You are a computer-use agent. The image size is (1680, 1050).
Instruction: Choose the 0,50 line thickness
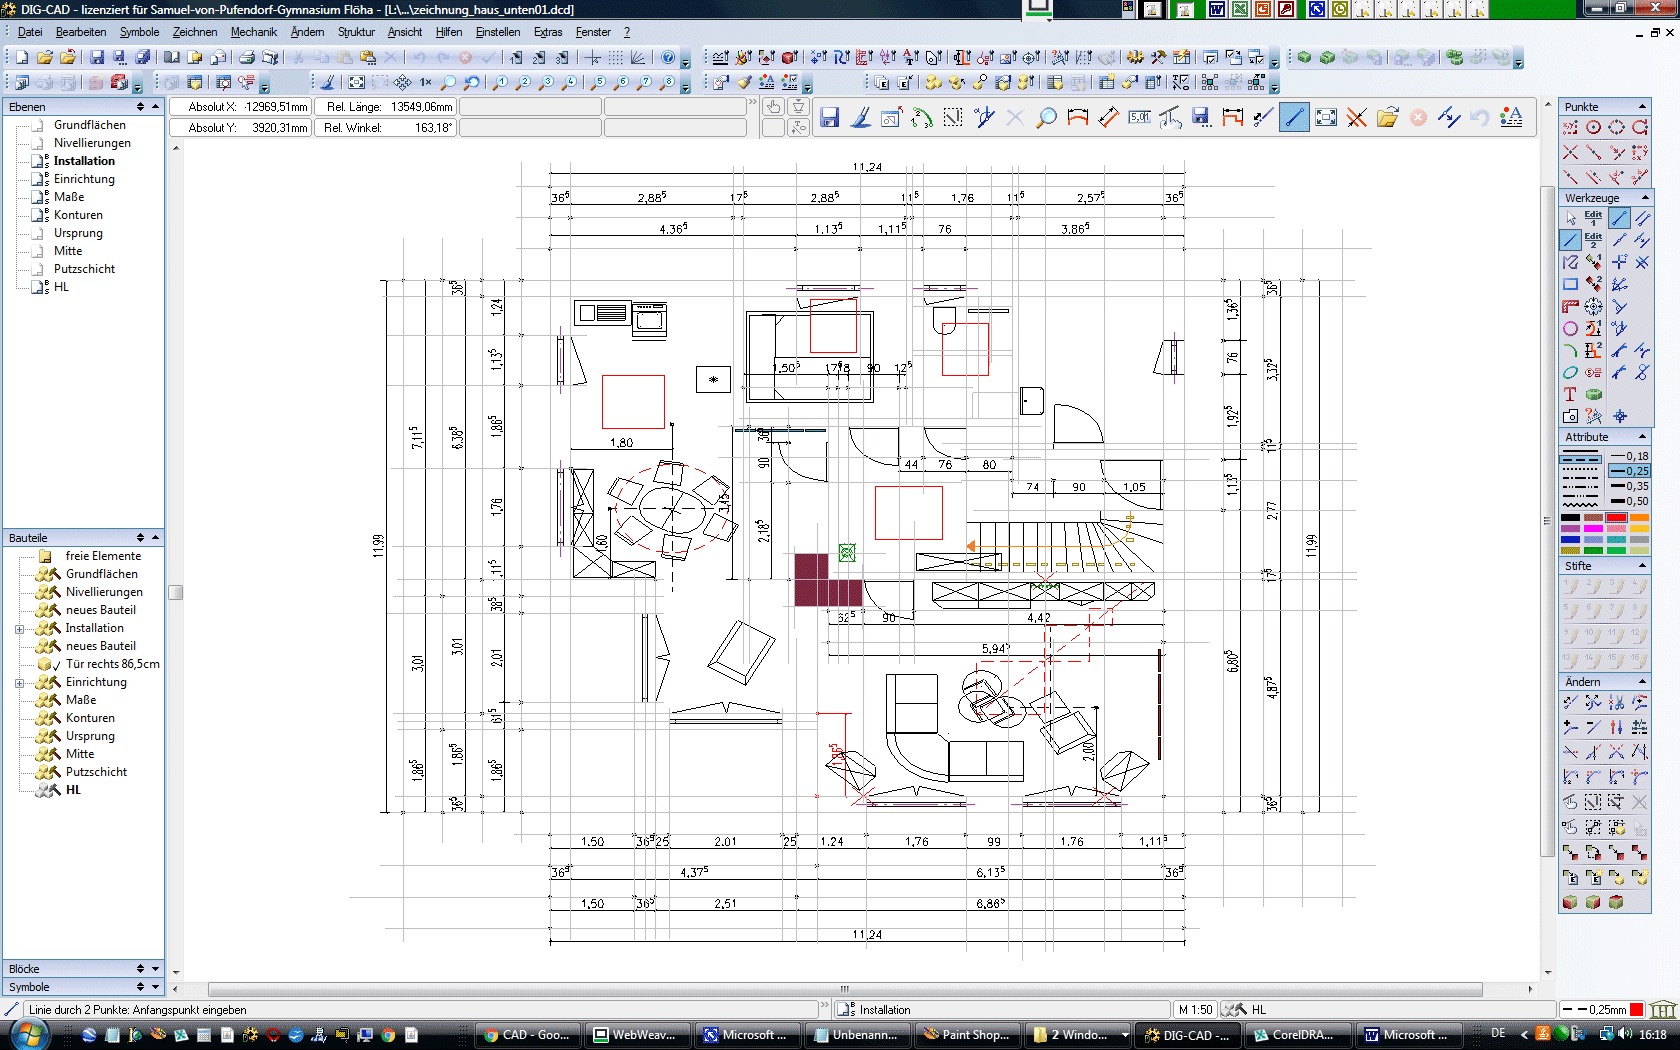(1629, 501)
